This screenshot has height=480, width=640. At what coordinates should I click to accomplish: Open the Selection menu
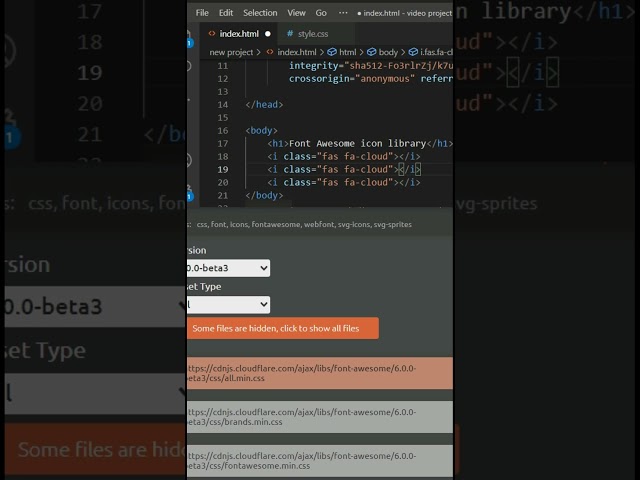tap(260, 13)
